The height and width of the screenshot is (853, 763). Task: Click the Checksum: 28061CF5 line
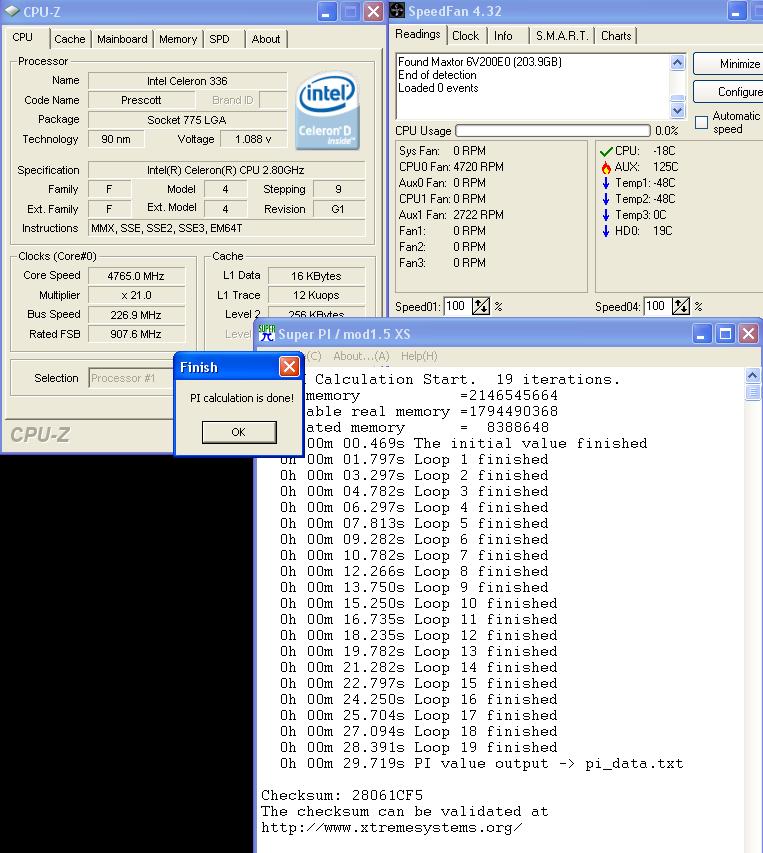(x=342, y=795)
